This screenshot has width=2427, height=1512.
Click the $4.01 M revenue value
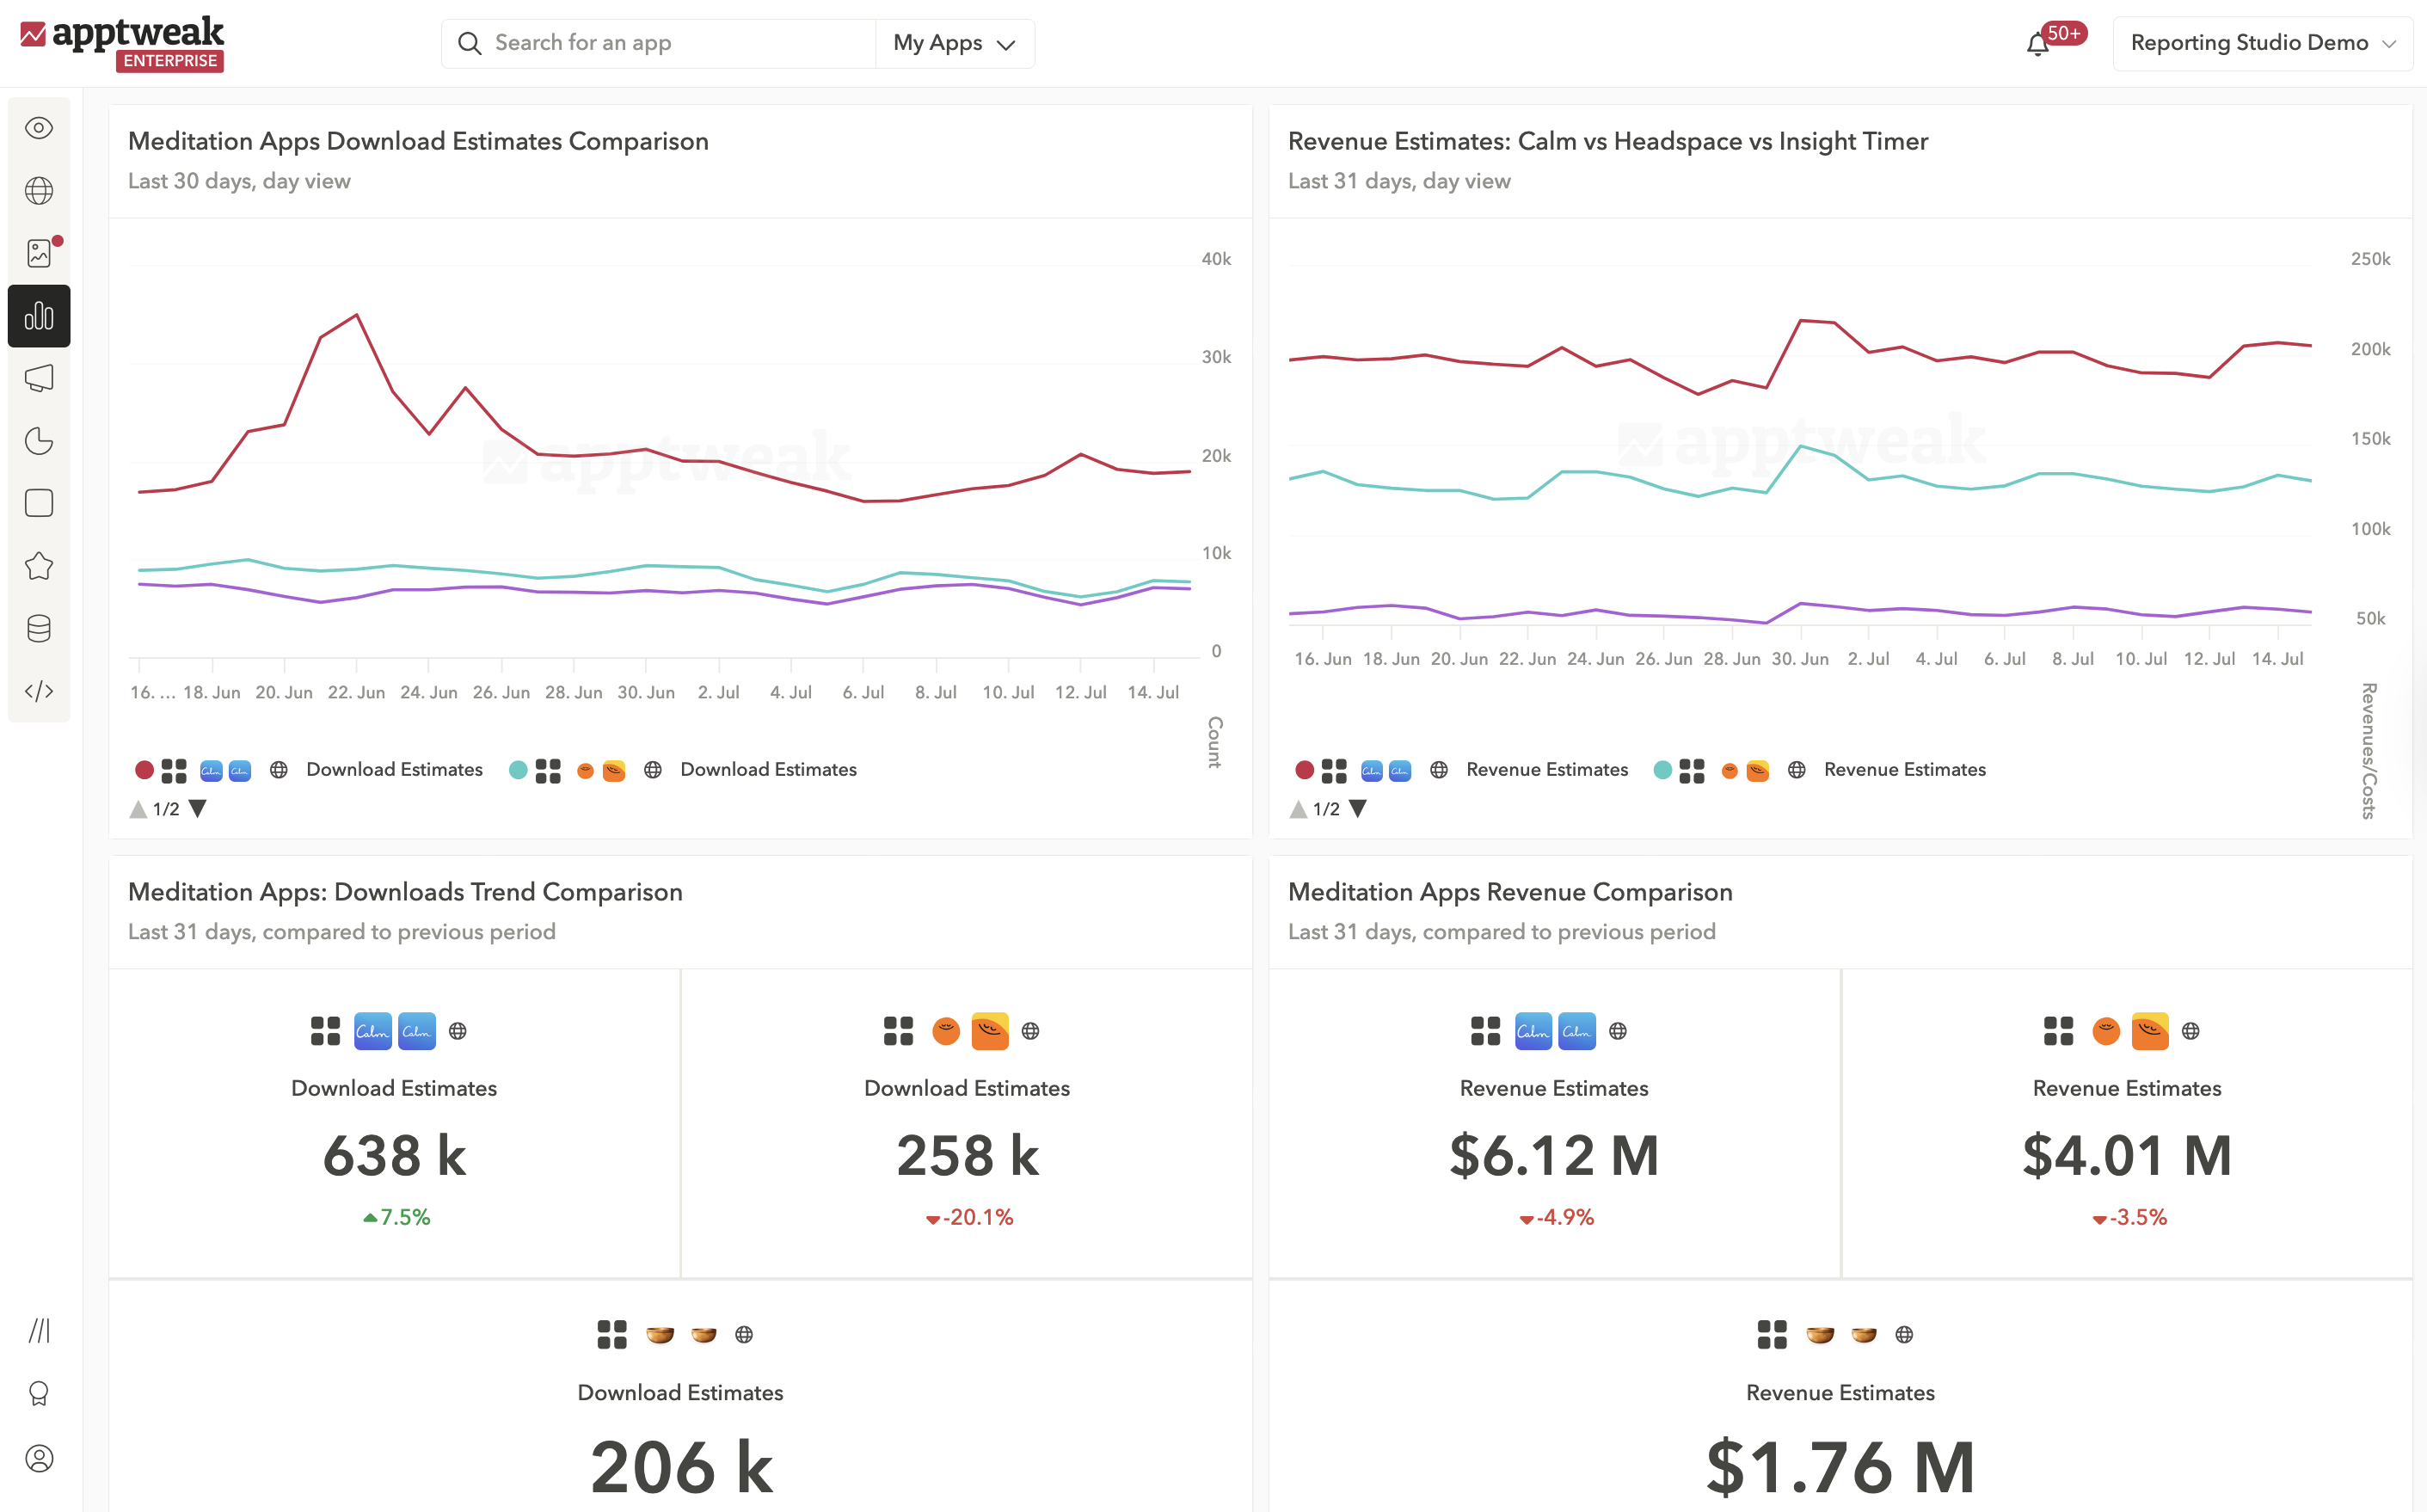coord(2127,1155)
